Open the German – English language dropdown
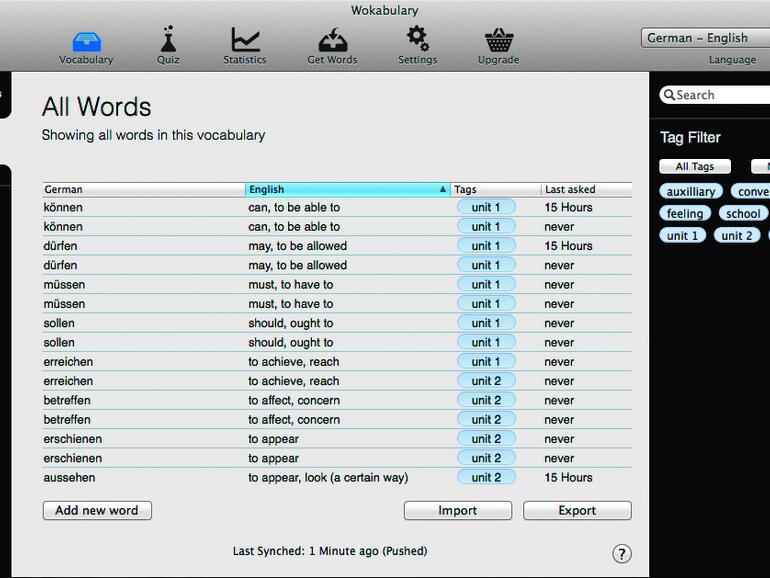 pos(705,38)
